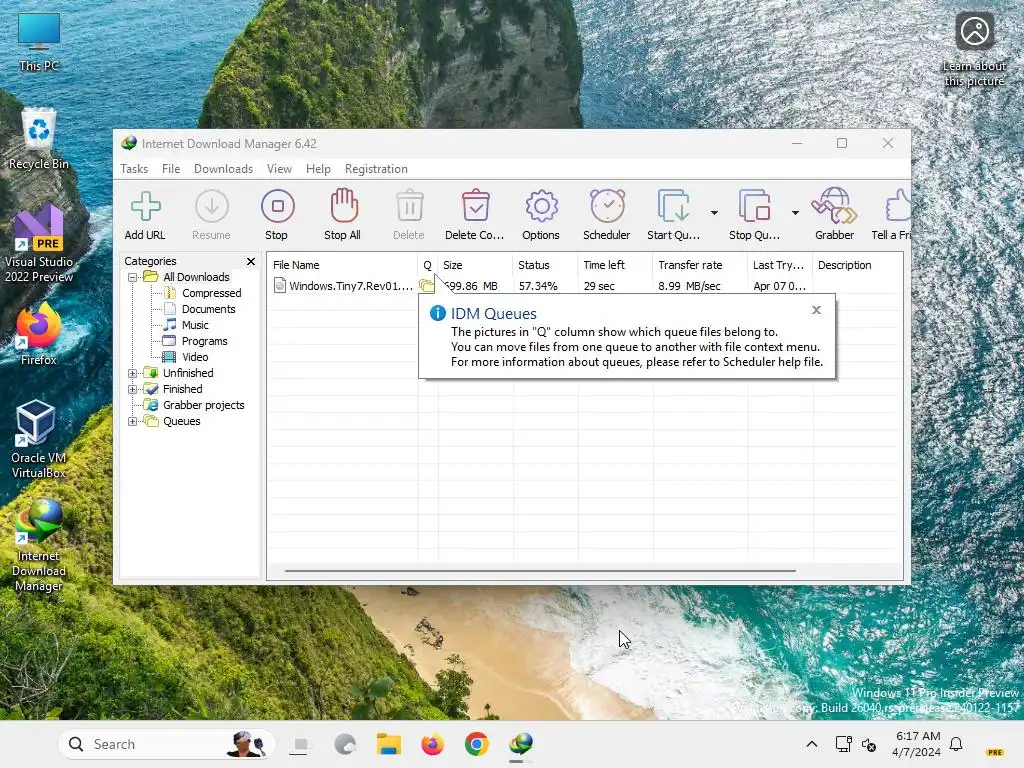Collapse the All Downloads tree node
The height and width of the screenshot is (768, 1024).
(133, 277)
